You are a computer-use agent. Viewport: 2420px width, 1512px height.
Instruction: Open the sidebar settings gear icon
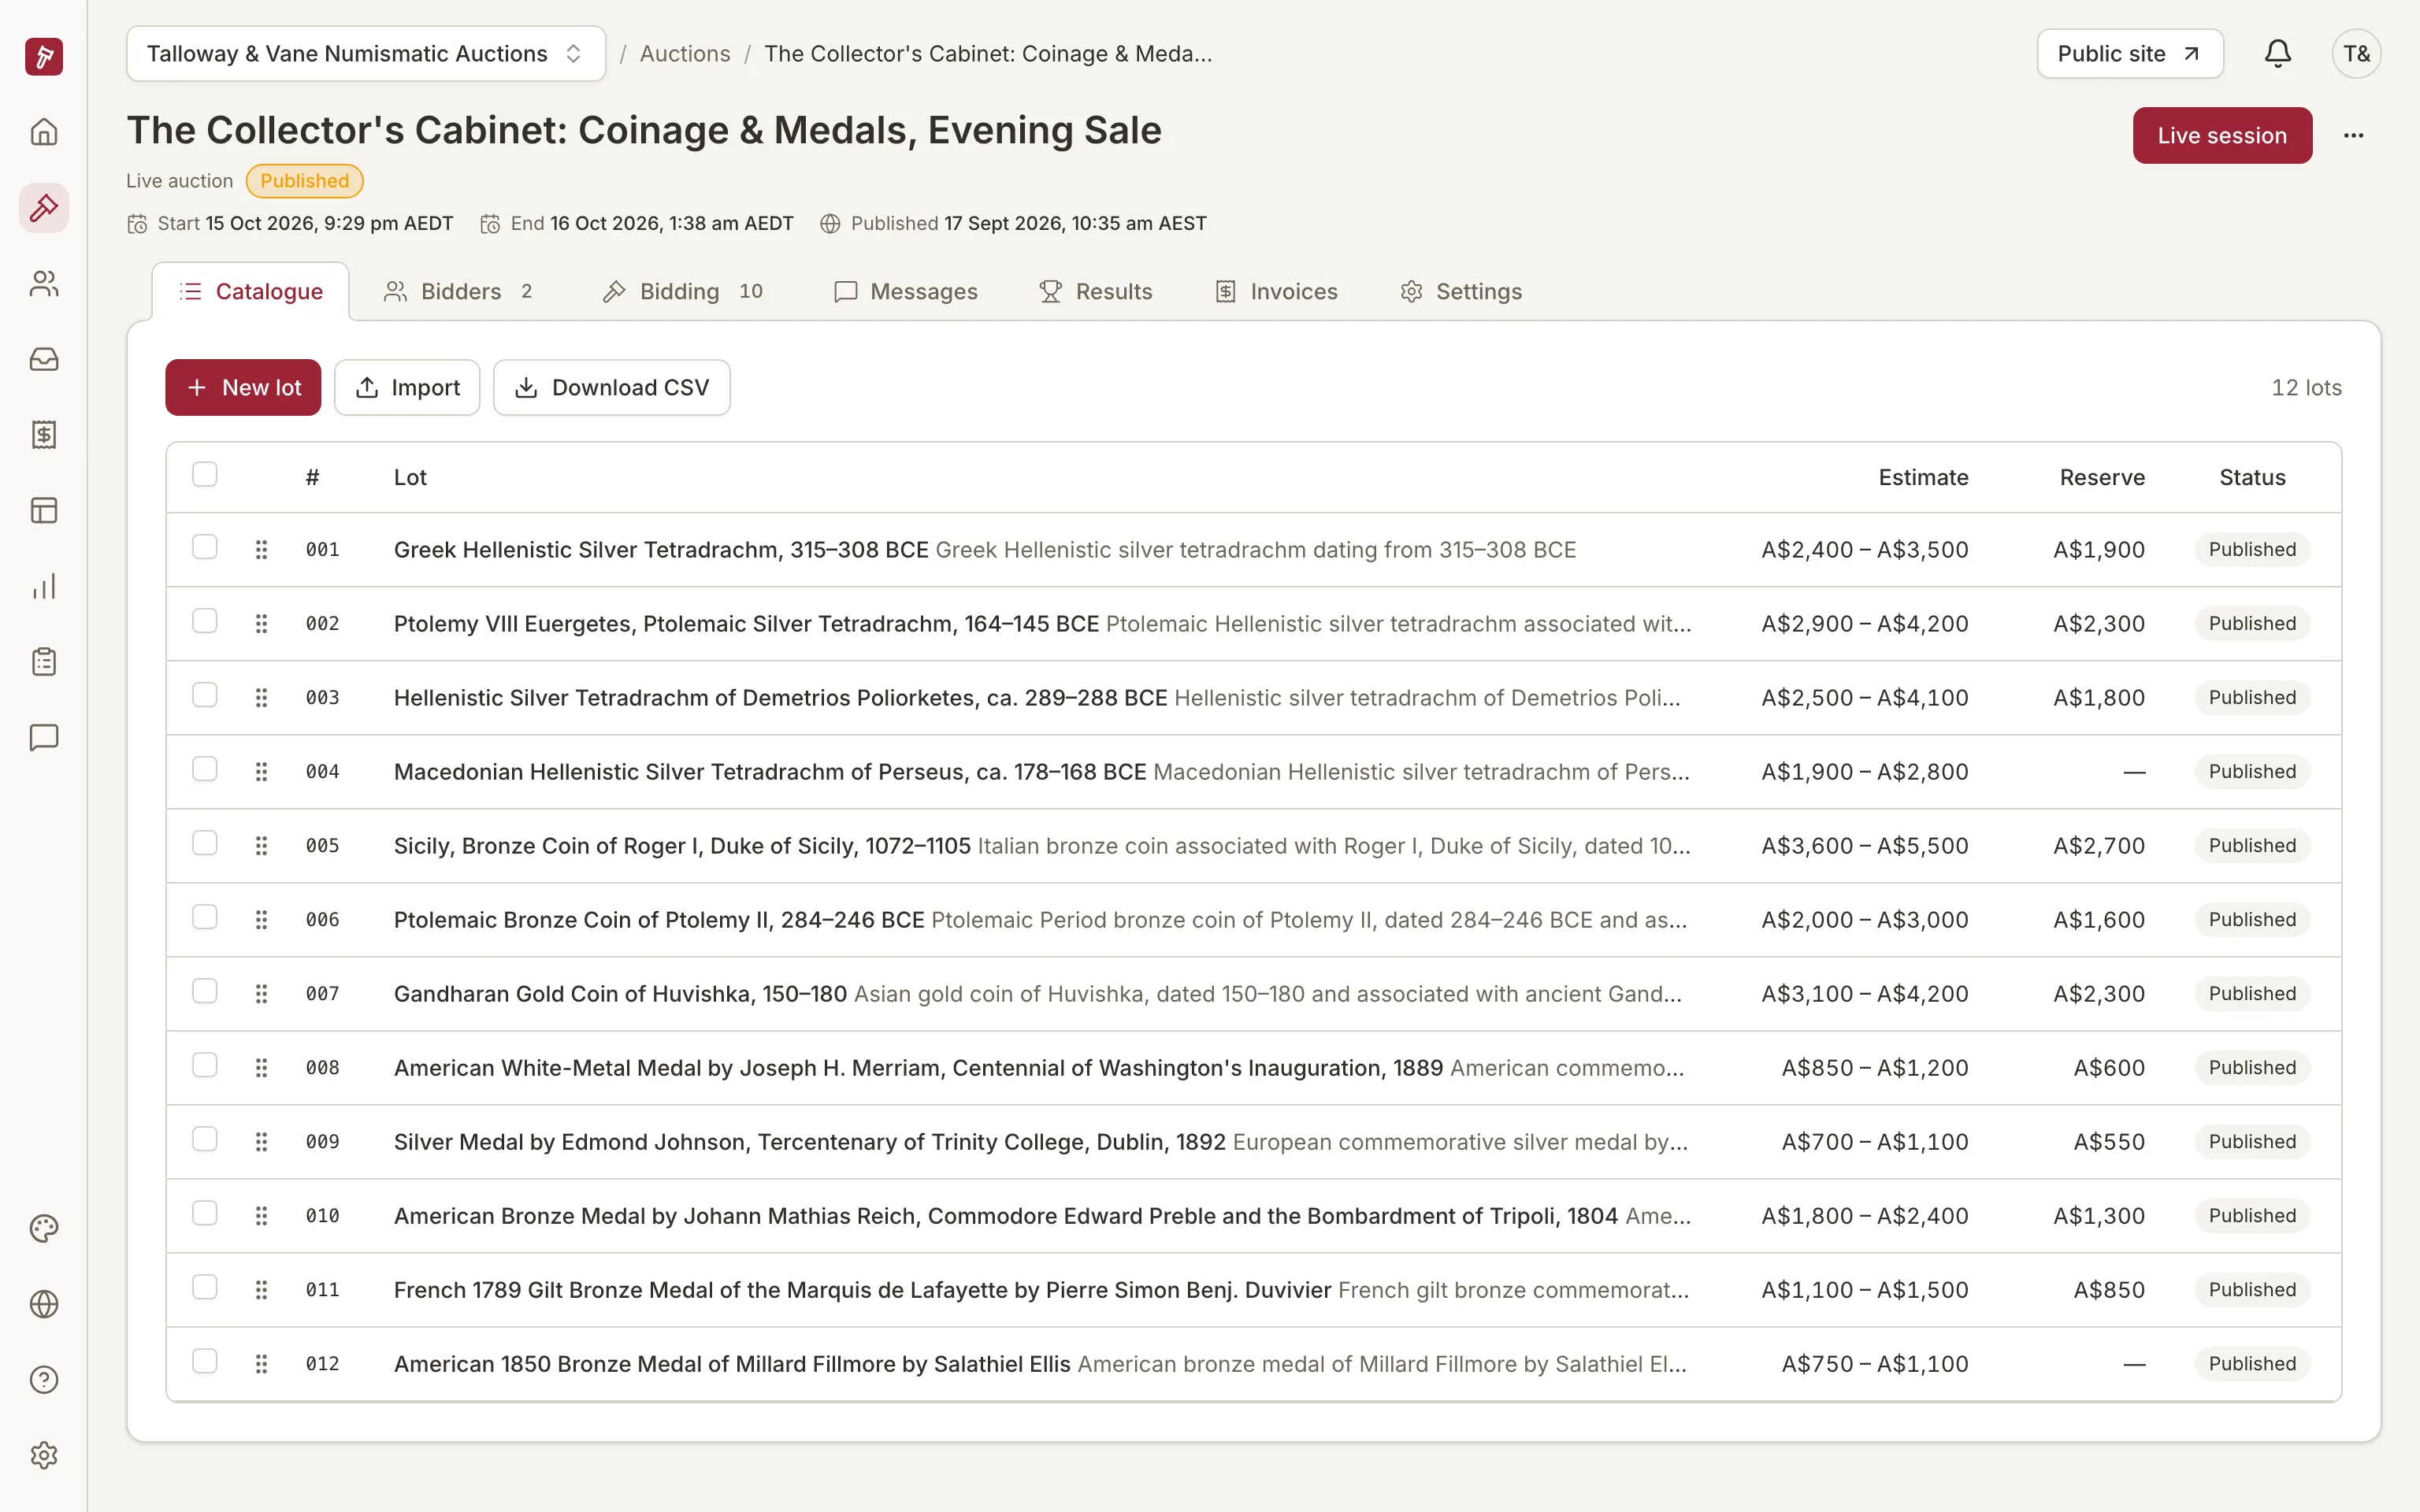click(44, 1455)
